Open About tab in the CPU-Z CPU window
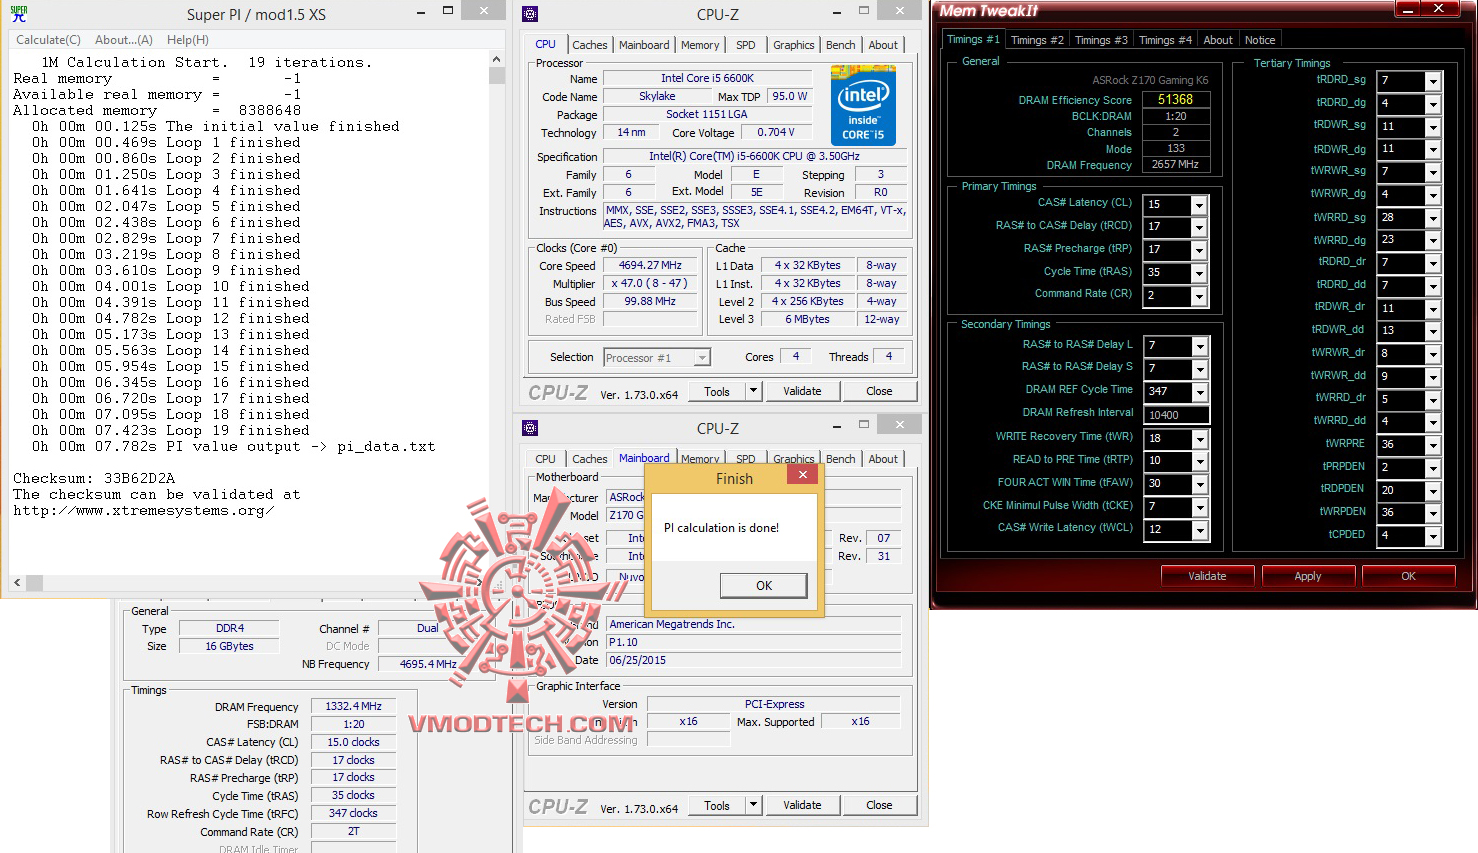Viewport: 1478px width, 853px height. pyautogui.click(x=883, y=45)
